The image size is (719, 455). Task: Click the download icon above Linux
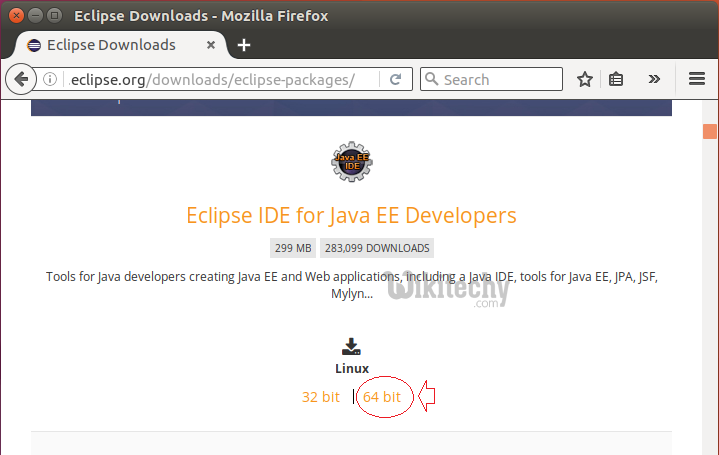(351, 346)
